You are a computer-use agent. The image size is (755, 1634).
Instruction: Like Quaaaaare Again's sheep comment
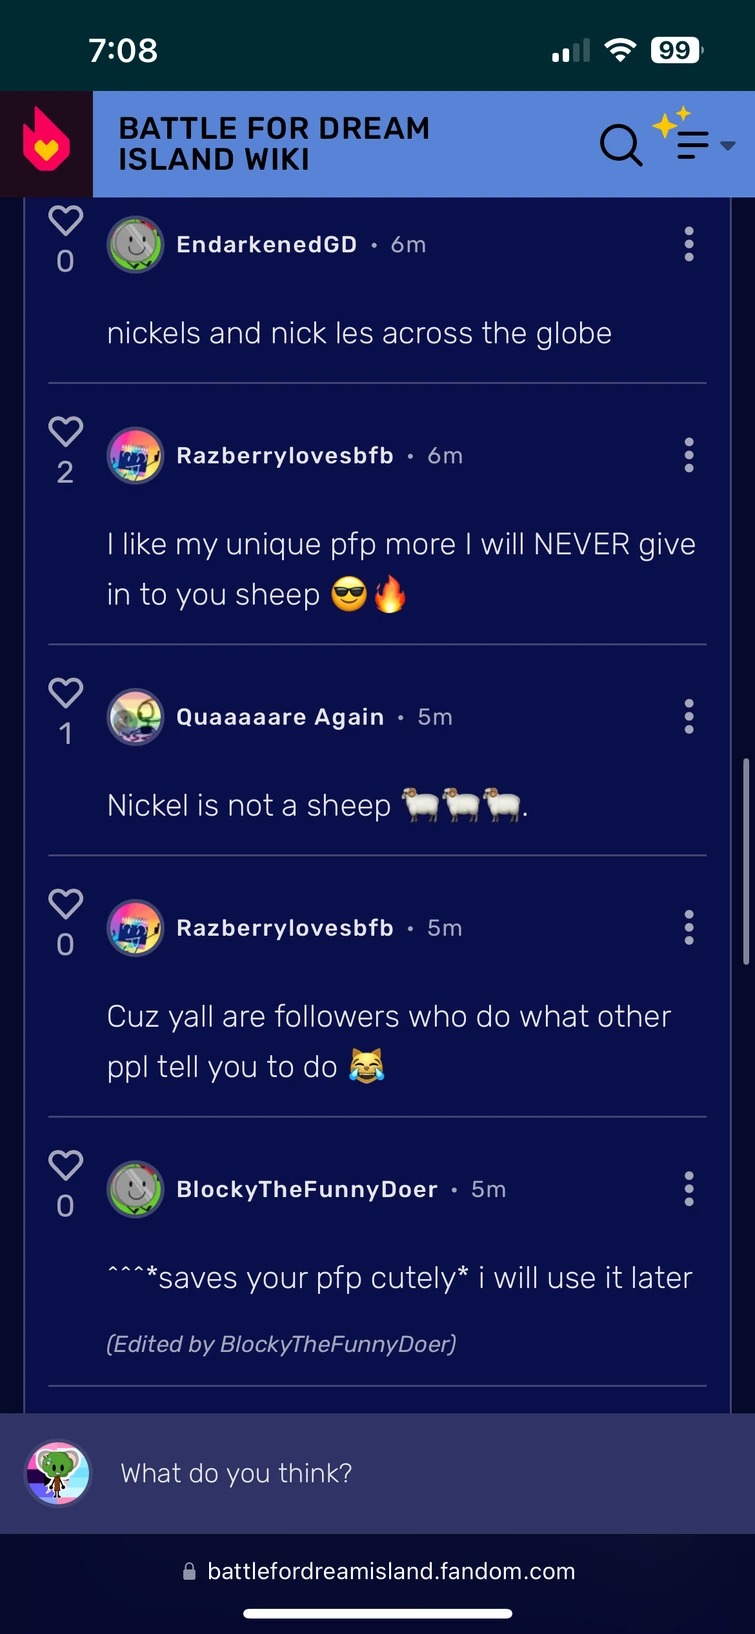click(x=66, y=693)
